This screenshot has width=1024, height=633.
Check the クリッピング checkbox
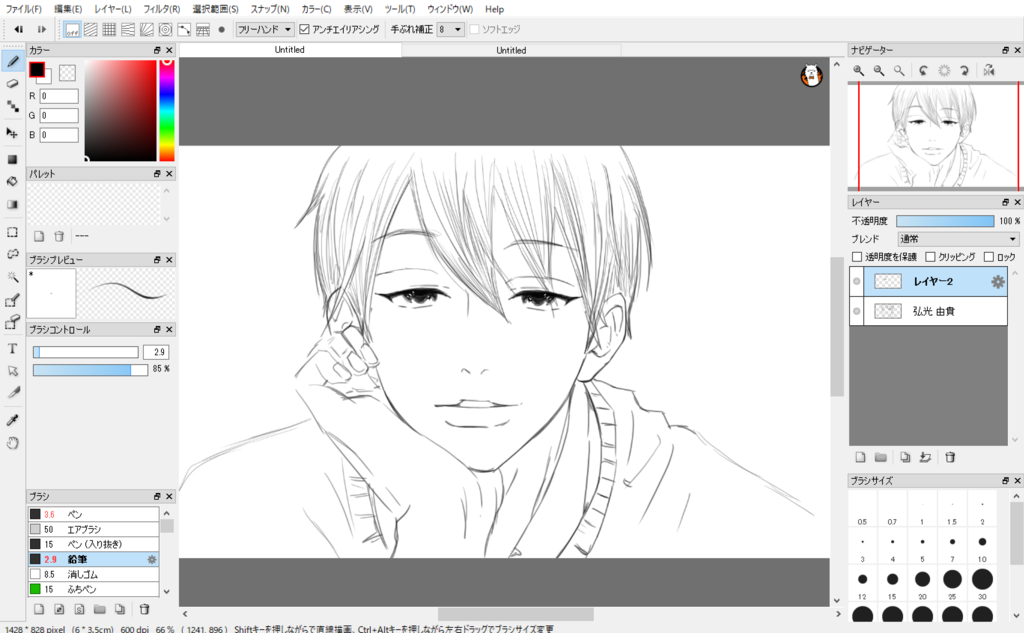point(930,257)
